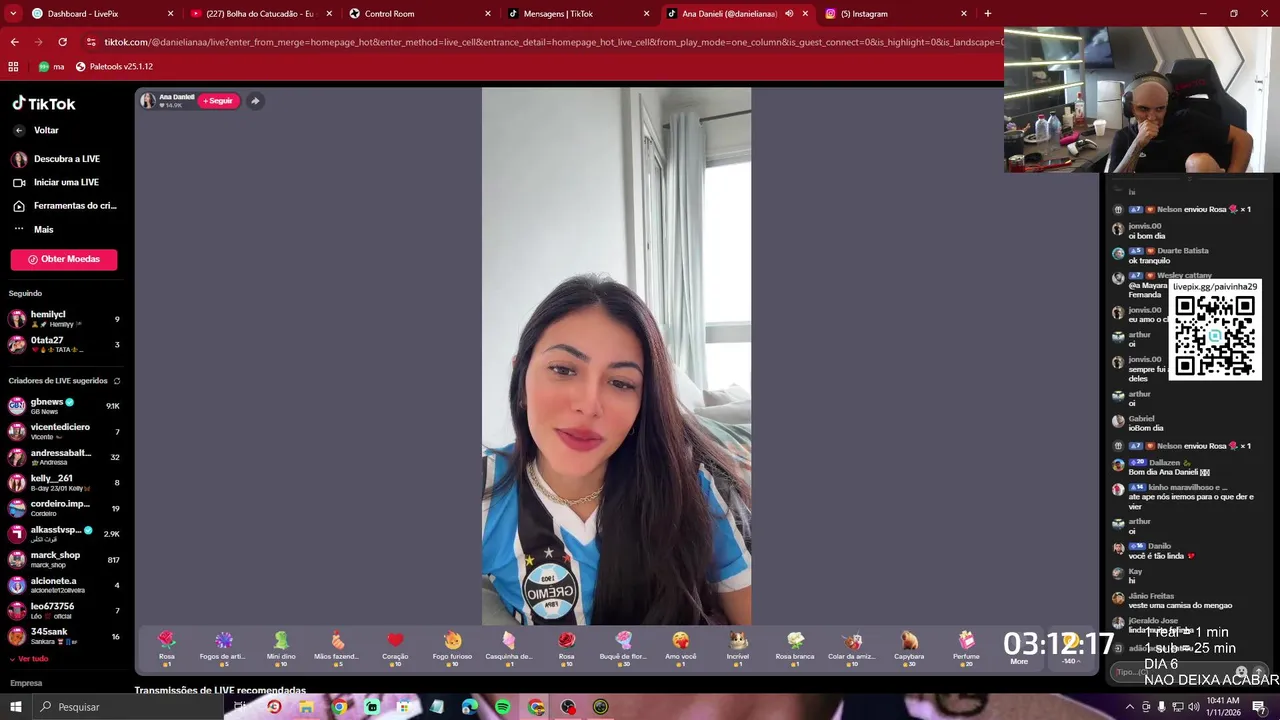
Task: Send the Capybara gift
Action: click(909, 647)
